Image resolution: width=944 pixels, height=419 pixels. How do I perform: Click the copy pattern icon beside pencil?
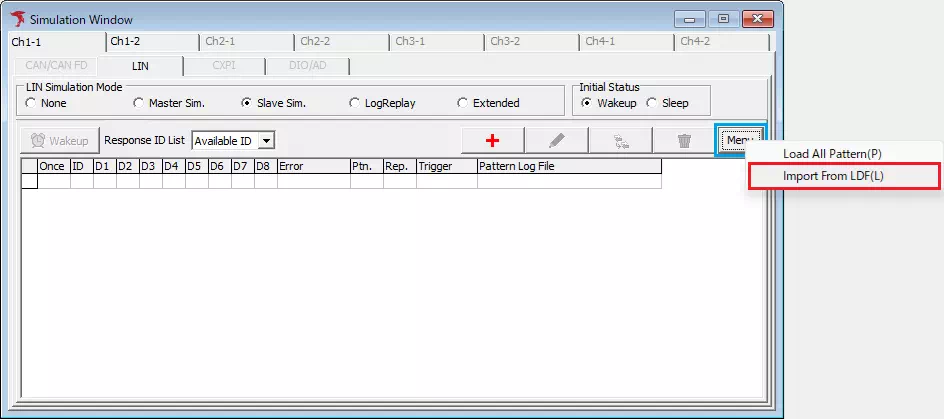coord(620,141)
